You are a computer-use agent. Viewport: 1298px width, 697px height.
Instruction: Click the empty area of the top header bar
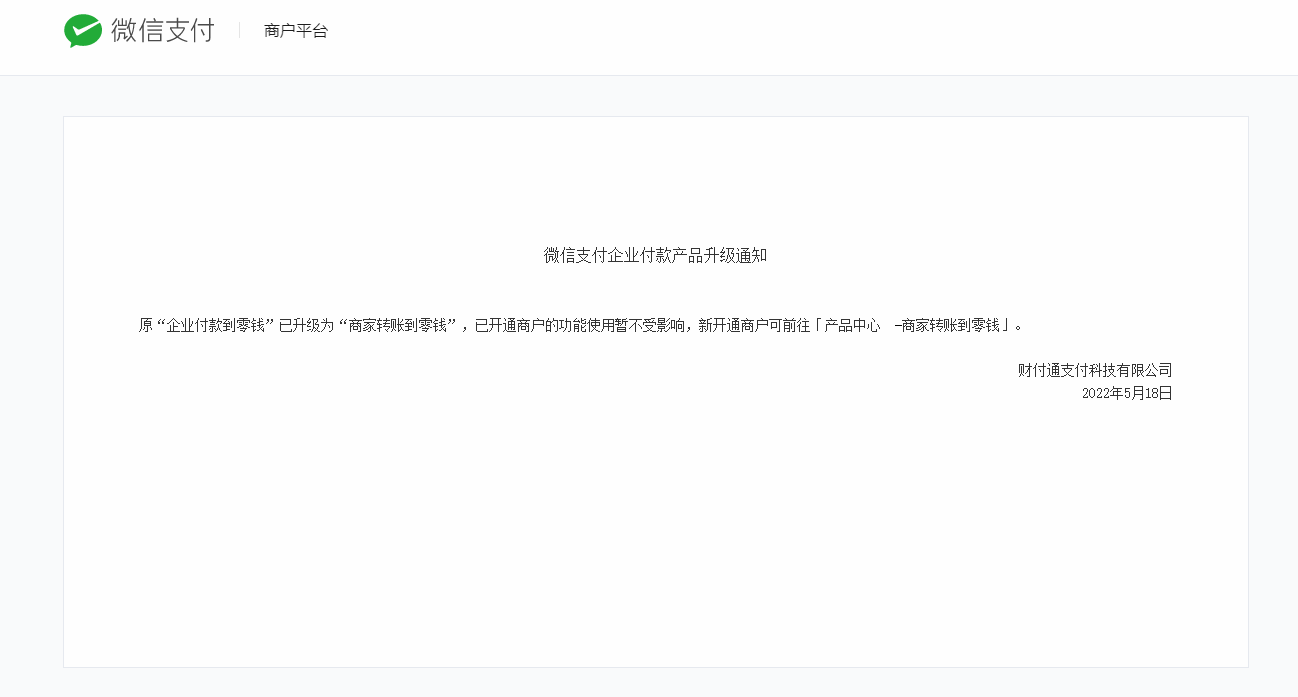800,37
